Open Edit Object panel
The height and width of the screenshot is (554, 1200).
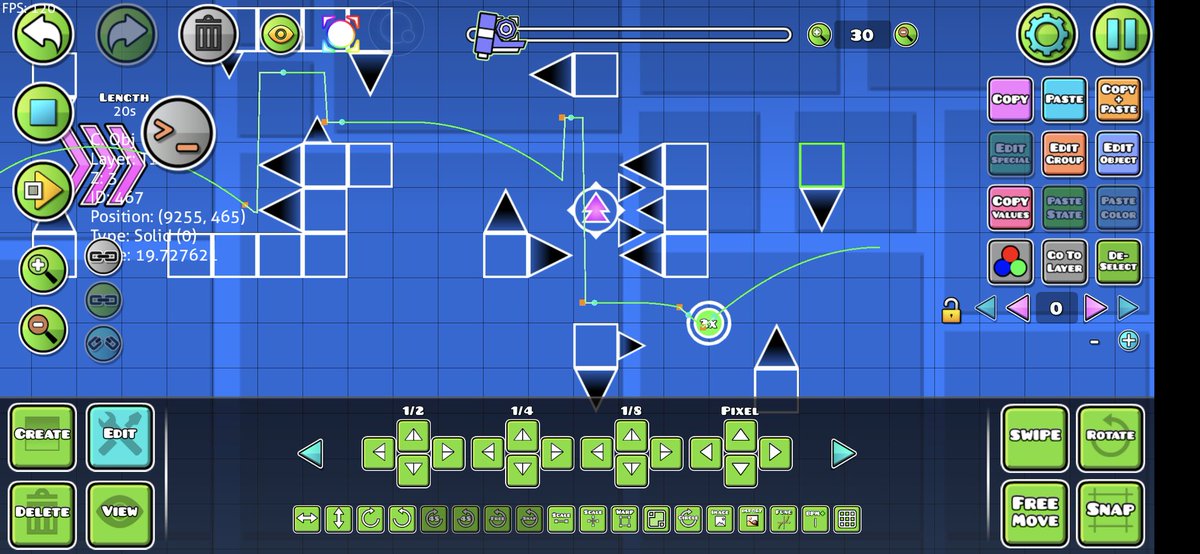pos(1119,153)
